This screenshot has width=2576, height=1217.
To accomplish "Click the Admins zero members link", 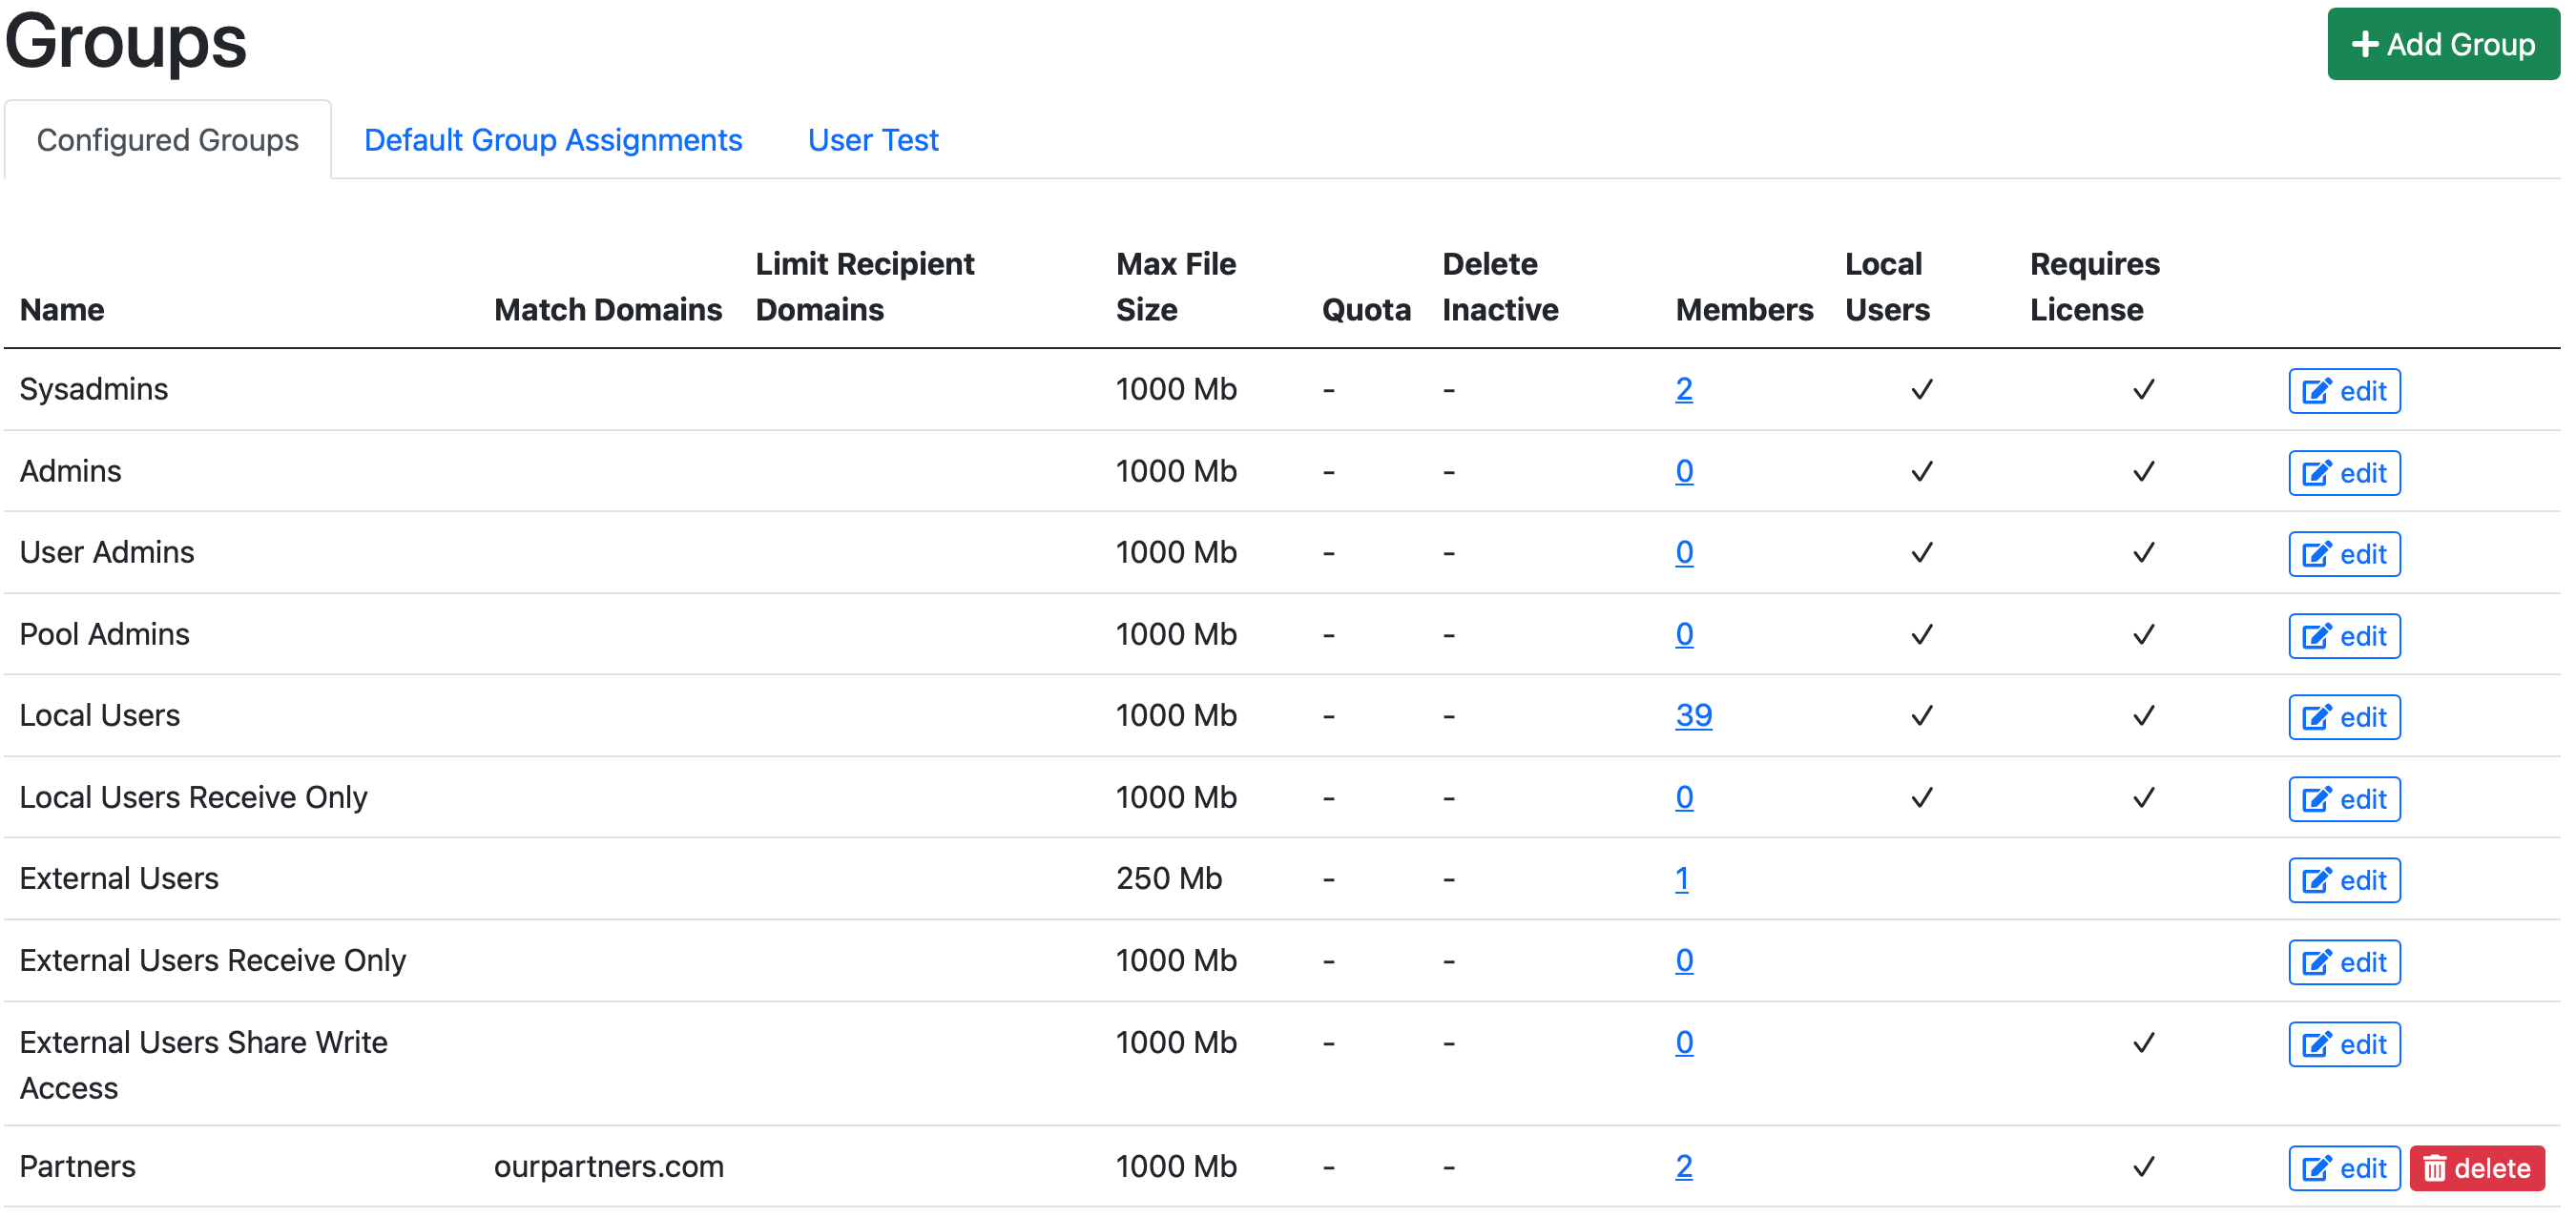I will 1684,471.
